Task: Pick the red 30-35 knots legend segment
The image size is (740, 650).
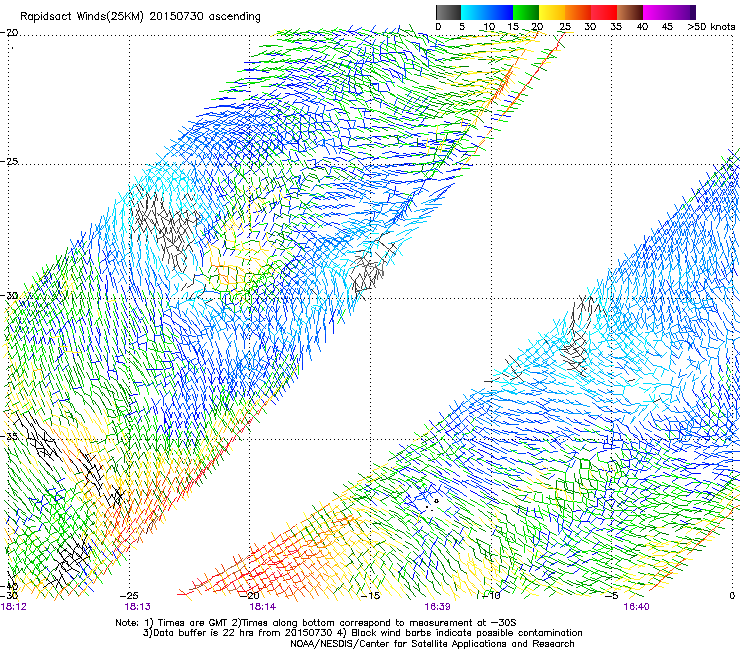Action: 604,12
